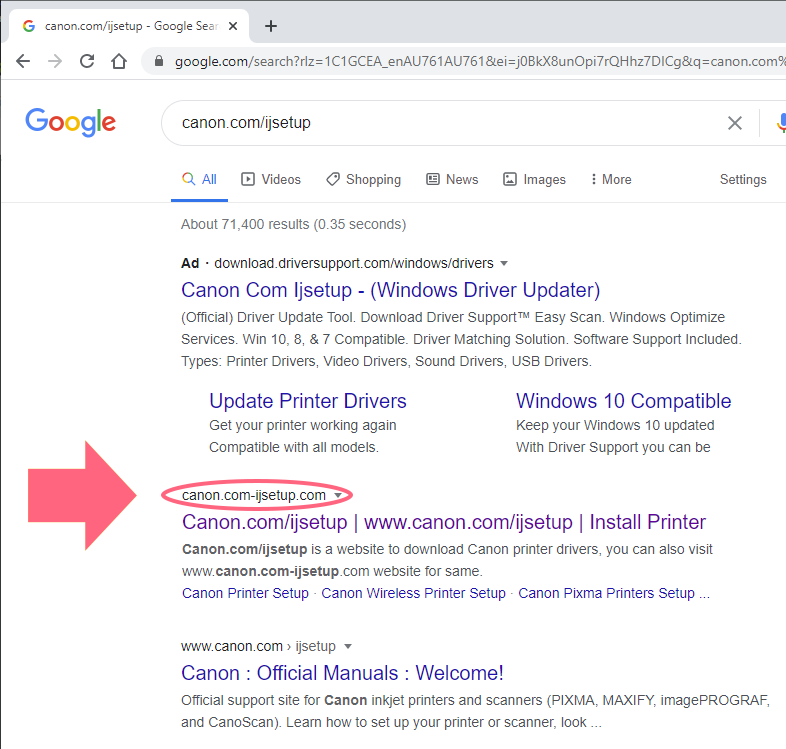Open the Canon Official Manuals Welcome result

(x=342, y=673)
